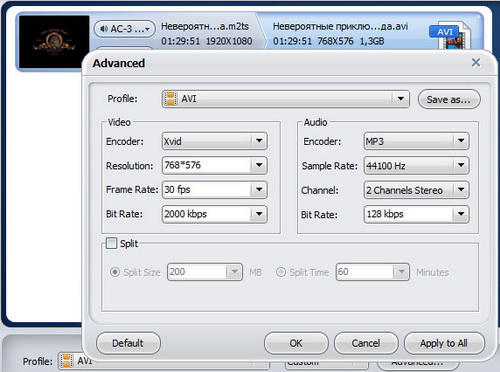Click the Default button
500x372 pixels.
pos(128,343)
